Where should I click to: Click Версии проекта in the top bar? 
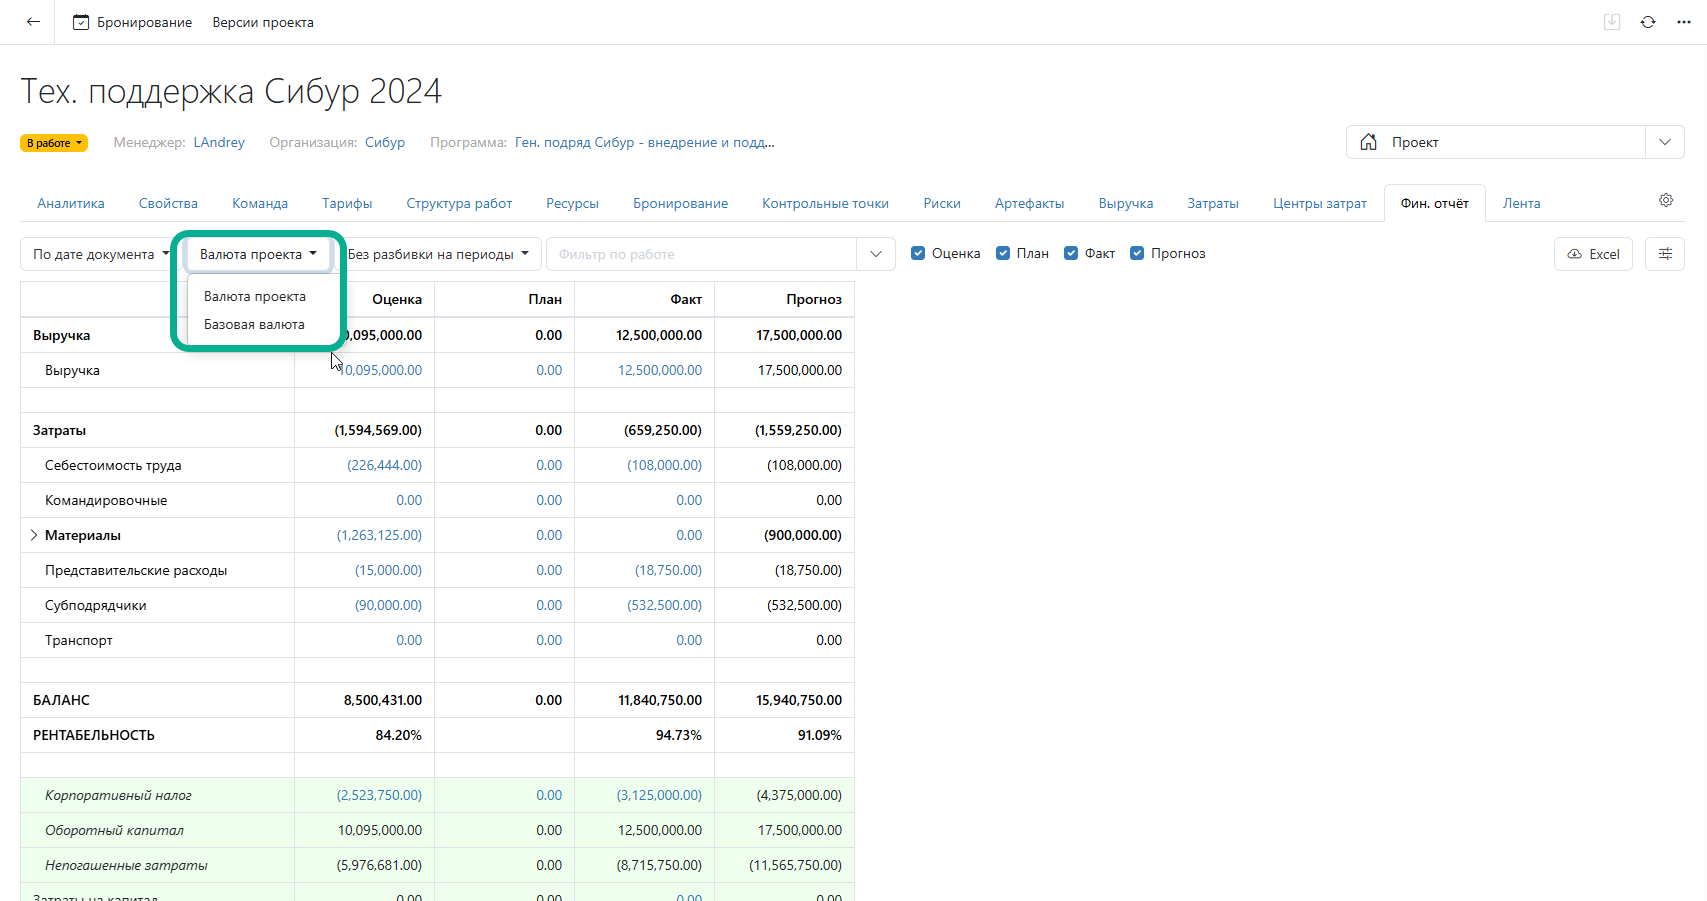(263, 22)
